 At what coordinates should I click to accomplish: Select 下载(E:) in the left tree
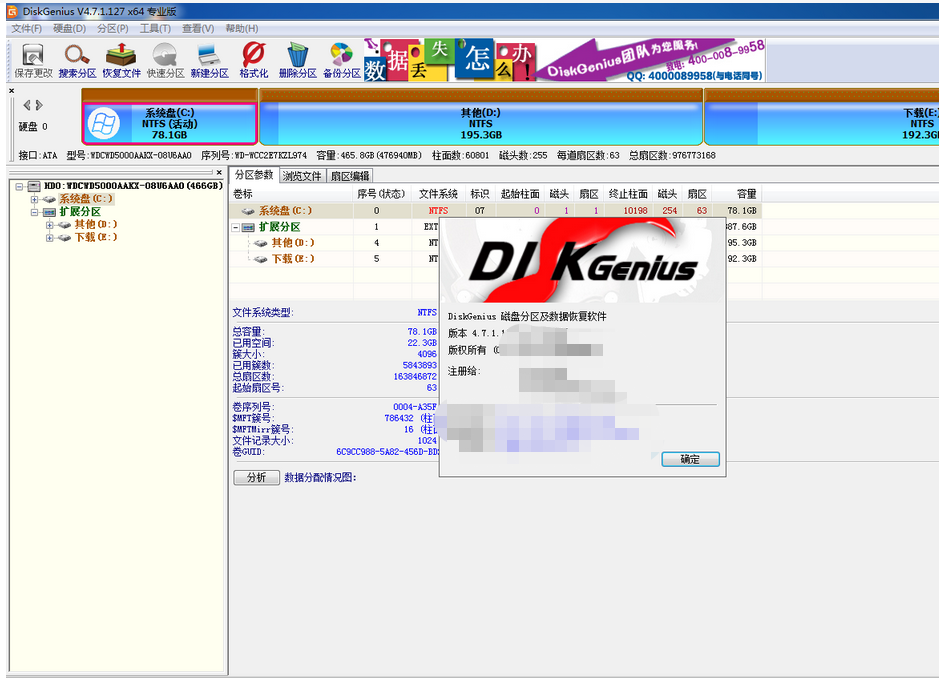pos(96,238)
